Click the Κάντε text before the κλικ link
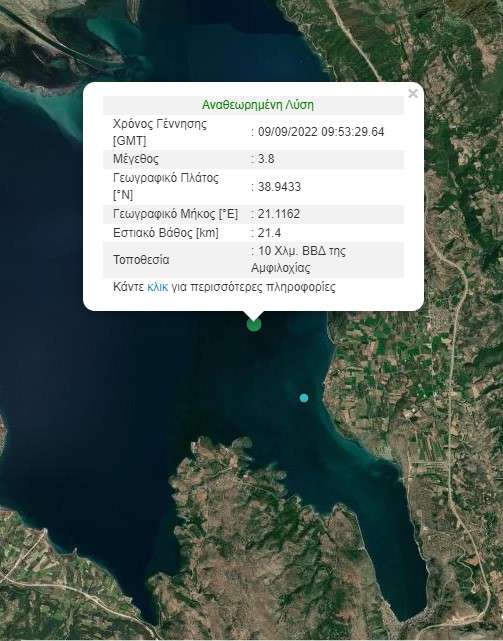Viewport: 503px width, 641px height. point(128,287)
